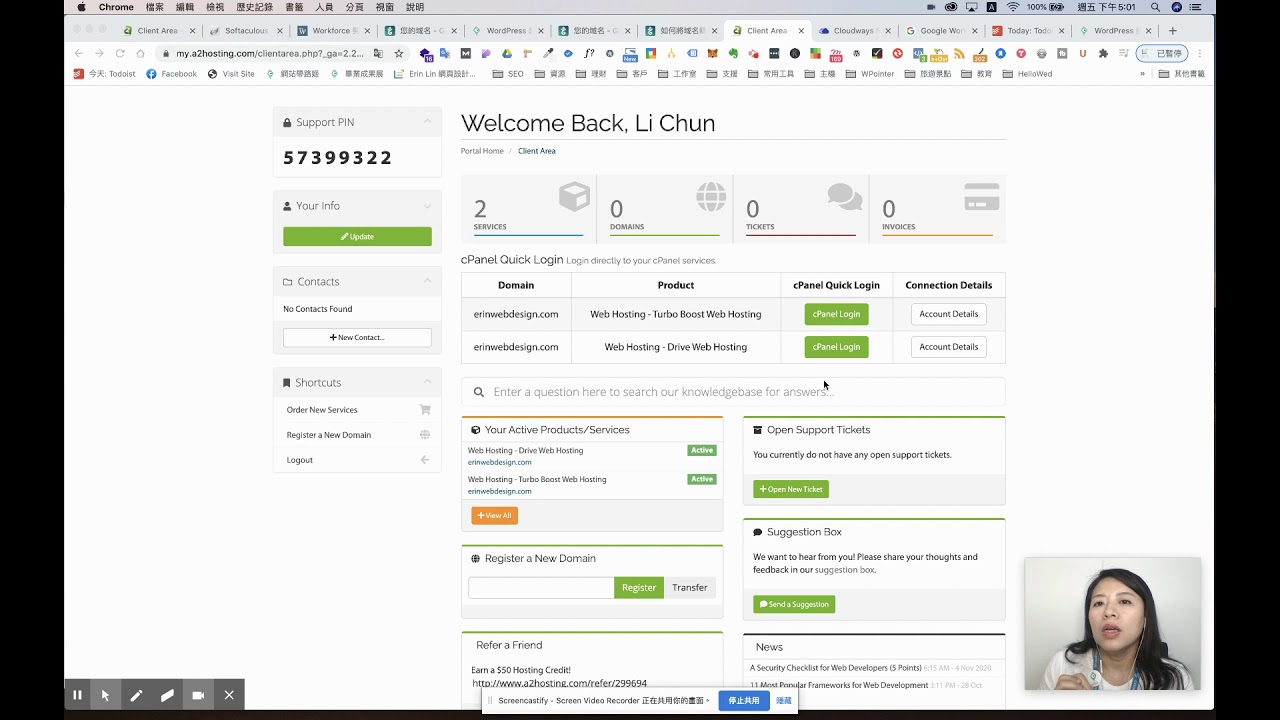Image resolution: width=1280 pixels, height=720 pixels.
Task: Toggle the Screencastify webcam embed
Action: click(198, 695)
